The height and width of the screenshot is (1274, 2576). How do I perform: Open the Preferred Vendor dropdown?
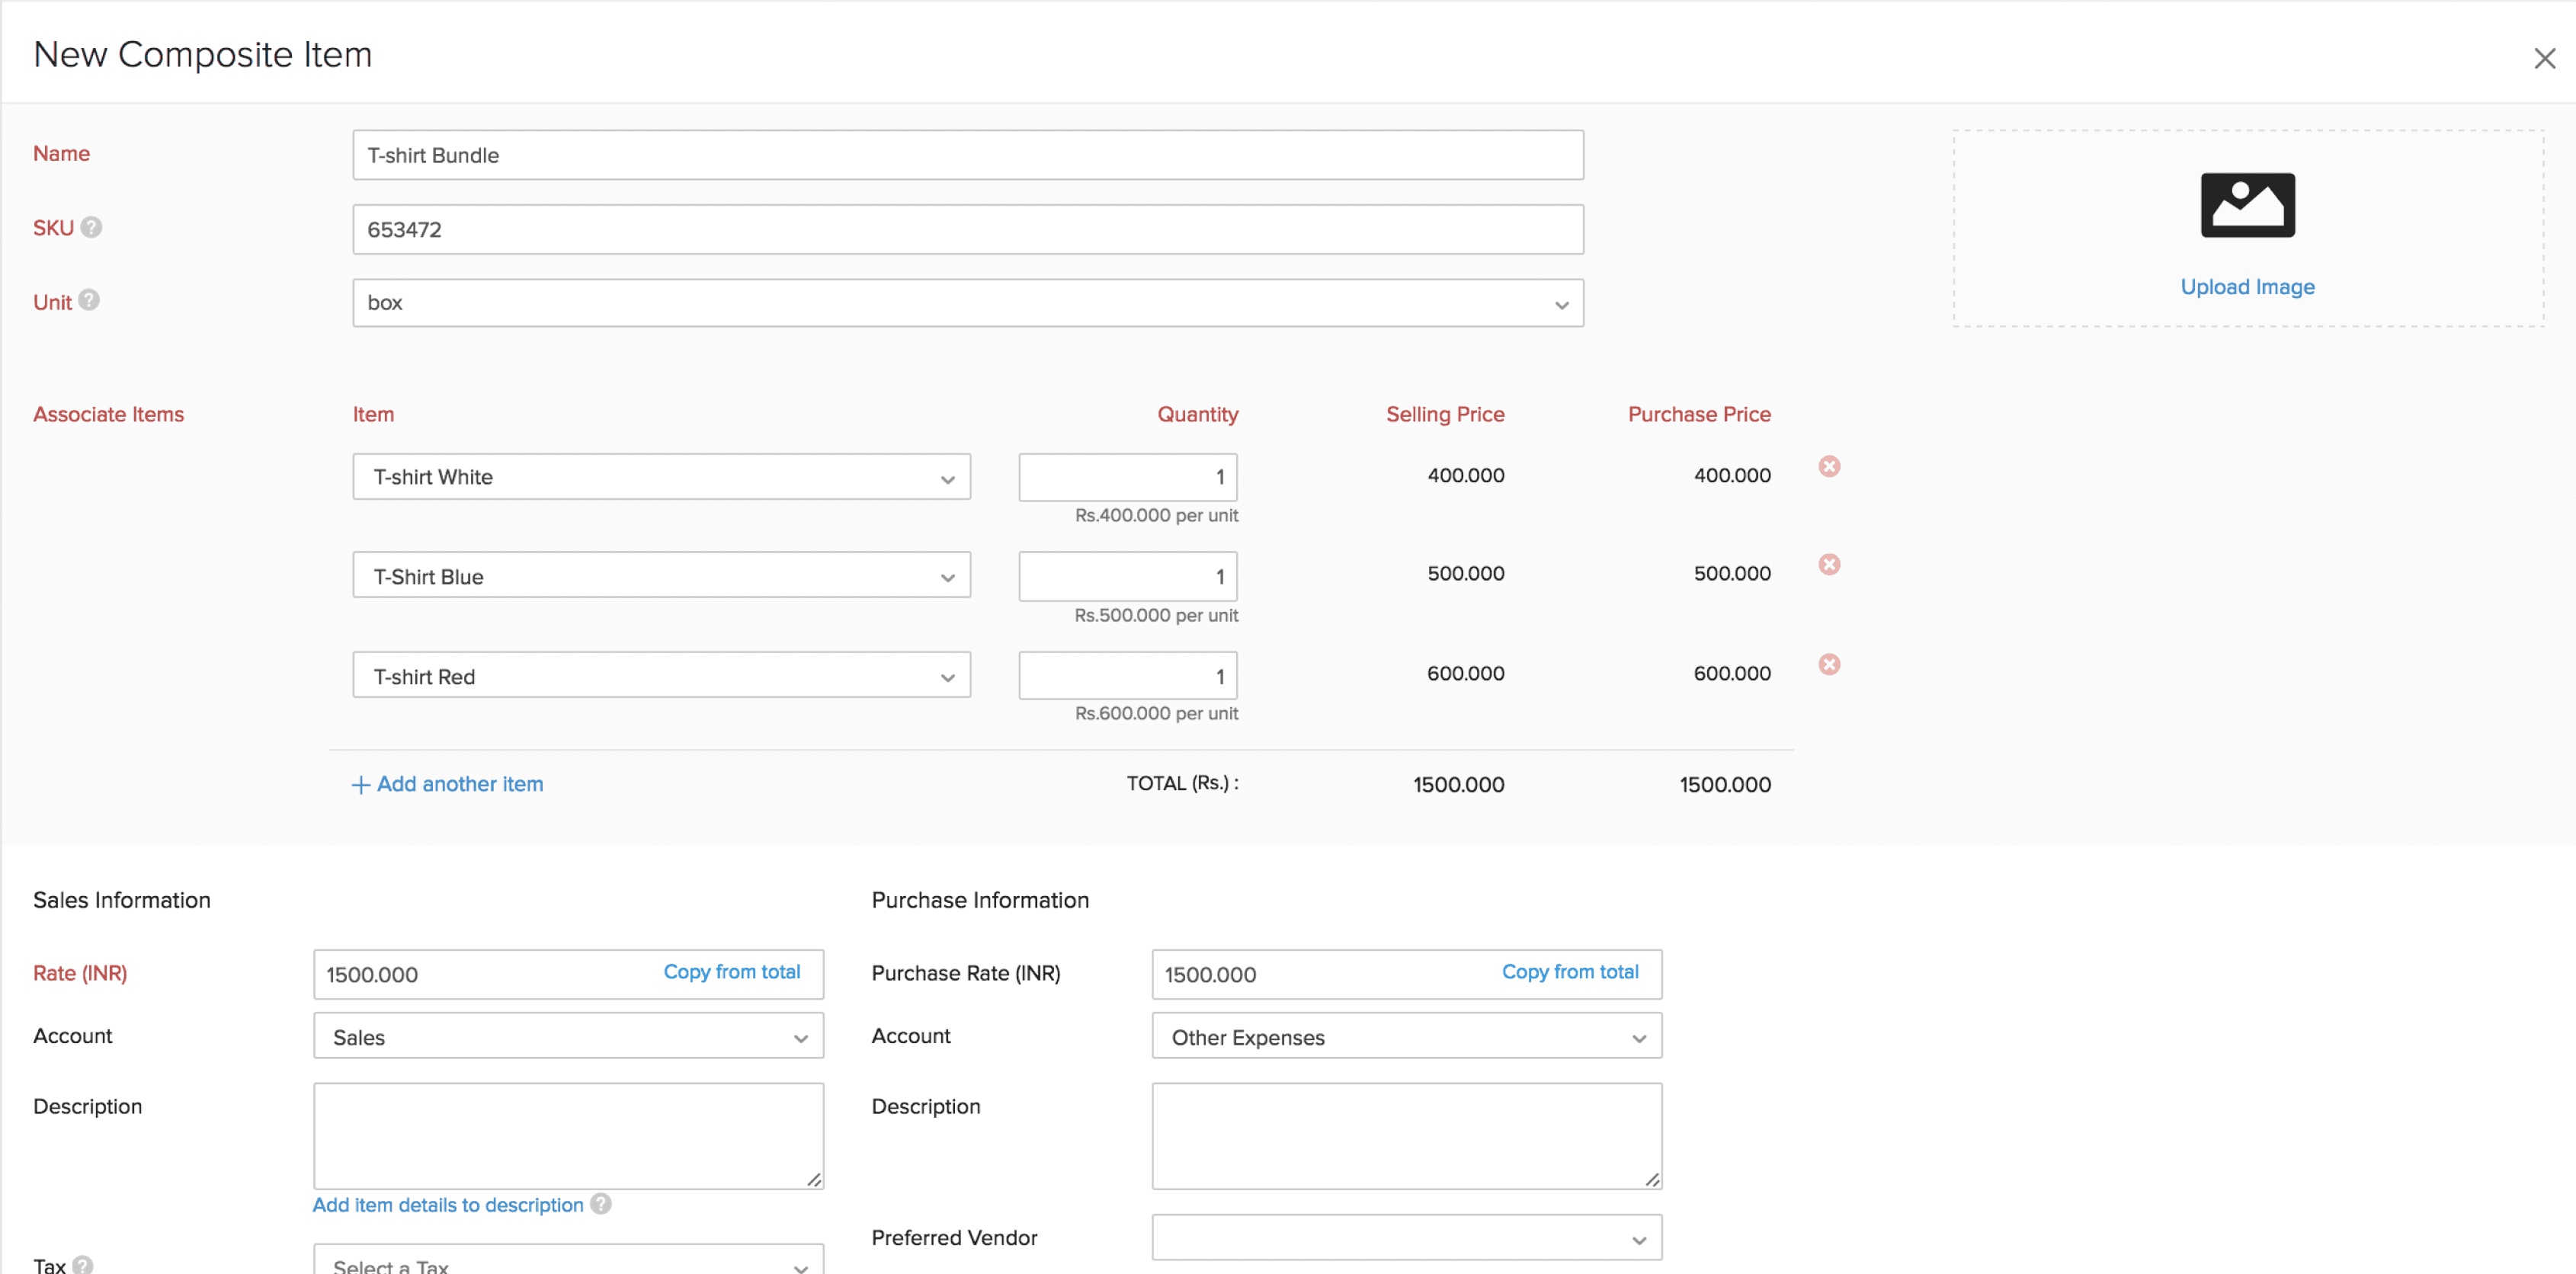coord(1405,1238)
